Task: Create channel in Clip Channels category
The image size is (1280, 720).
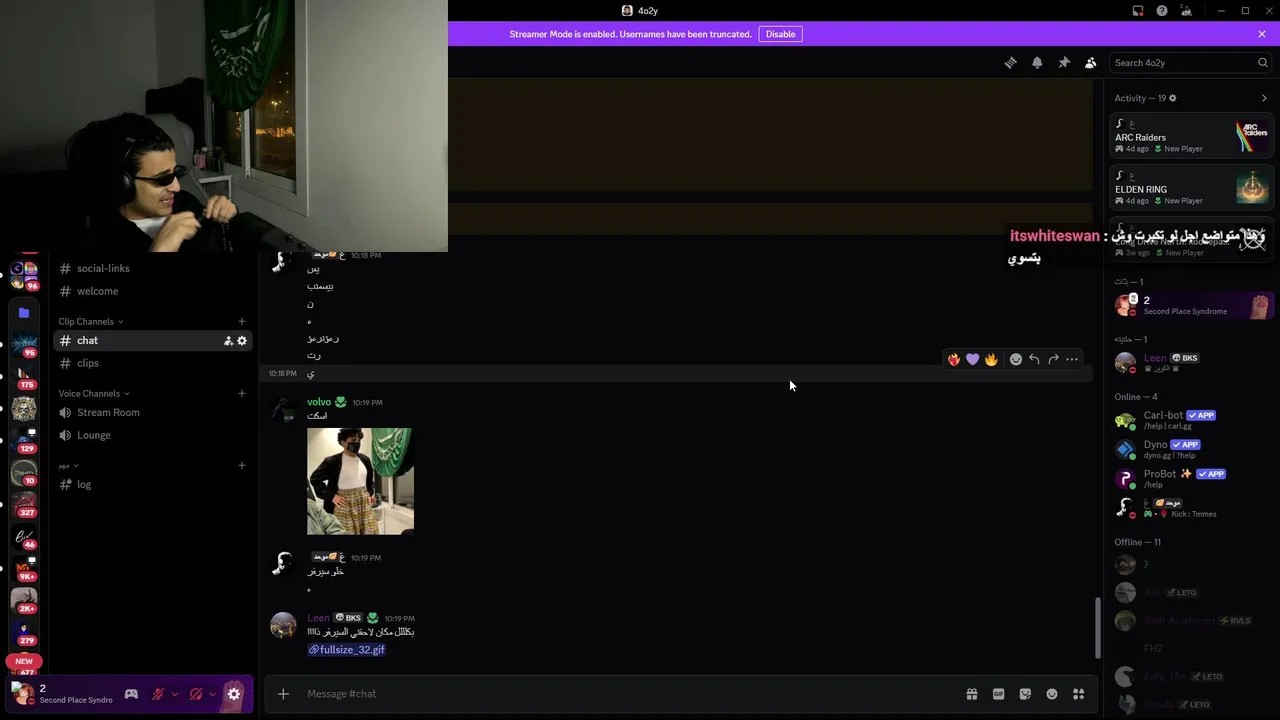Action: coord(242,321)
